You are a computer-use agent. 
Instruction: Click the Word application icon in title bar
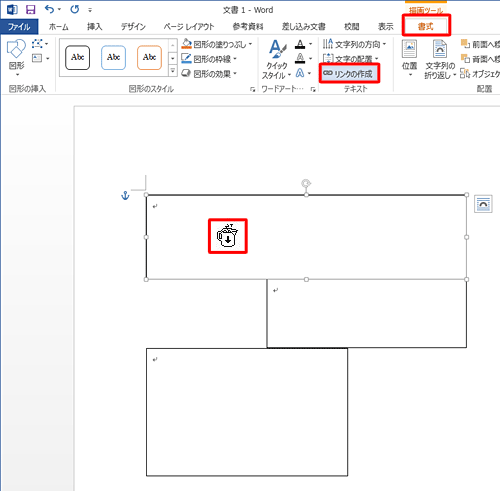pyautogui.click(x=12, y=10)
